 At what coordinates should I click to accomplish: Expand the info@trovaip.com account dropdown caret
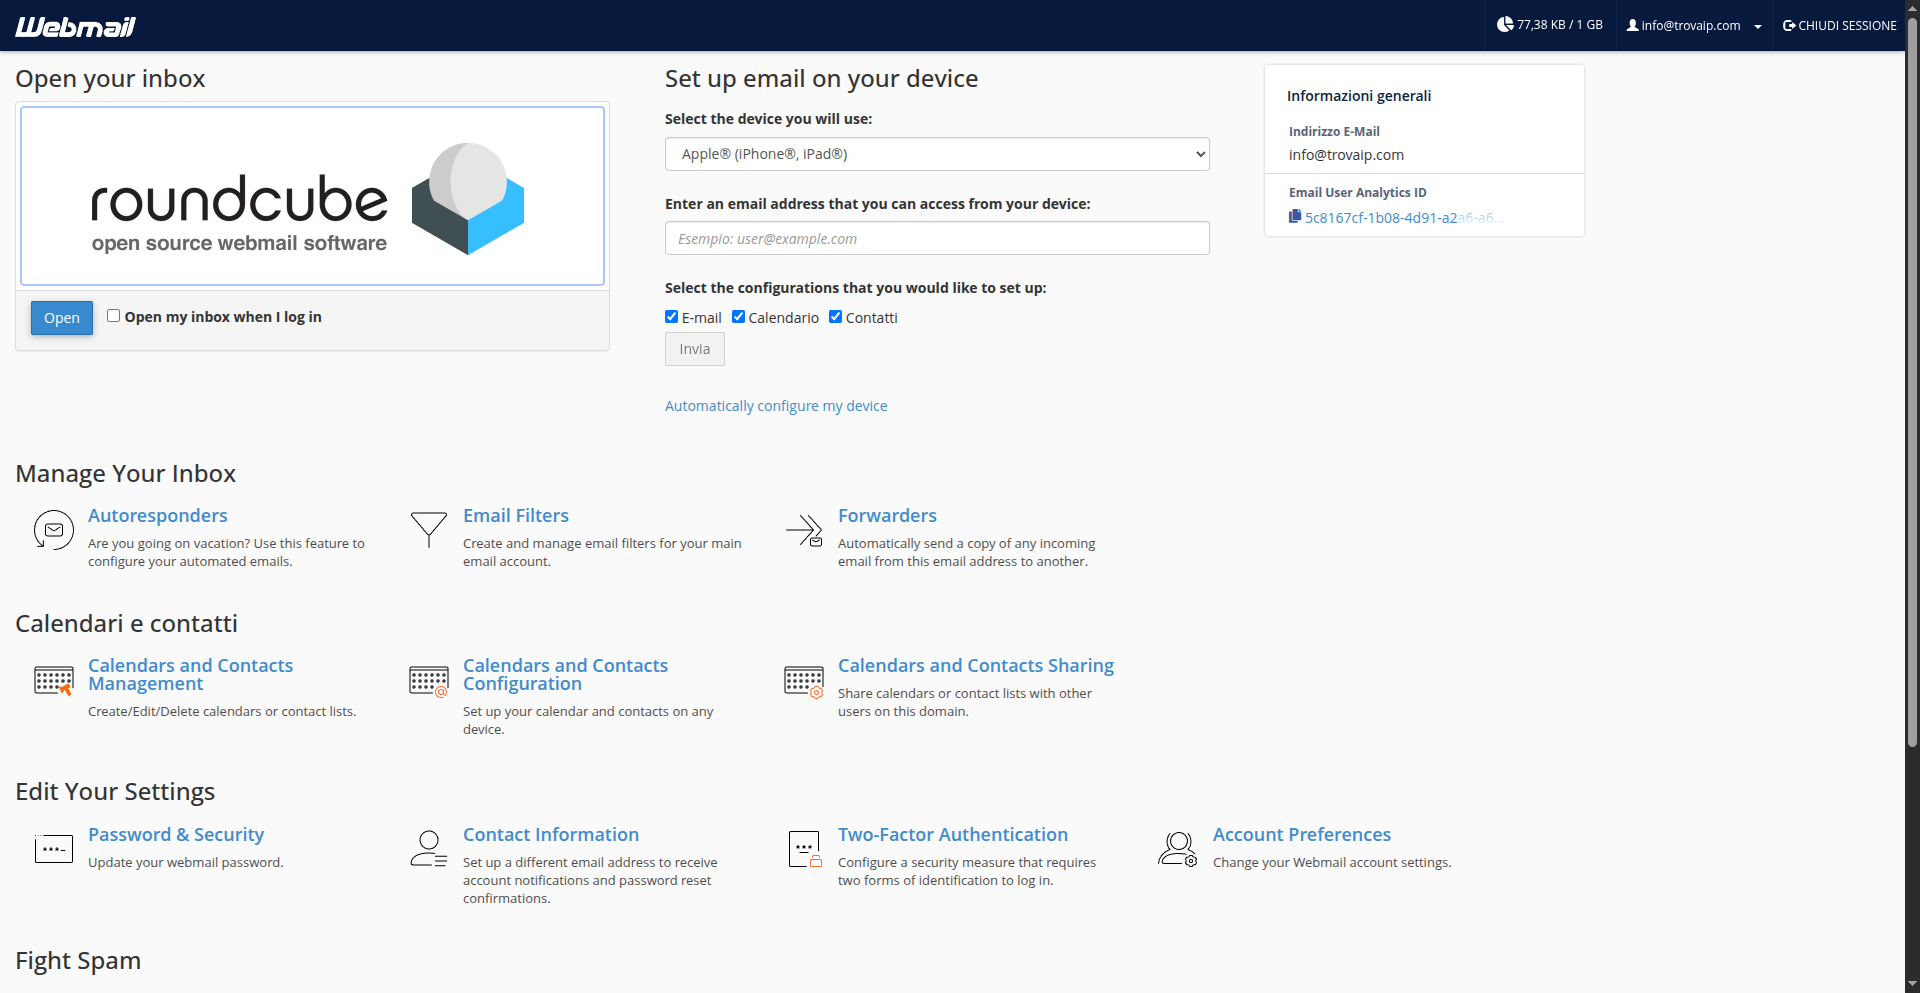click(x=1757, y=27)
